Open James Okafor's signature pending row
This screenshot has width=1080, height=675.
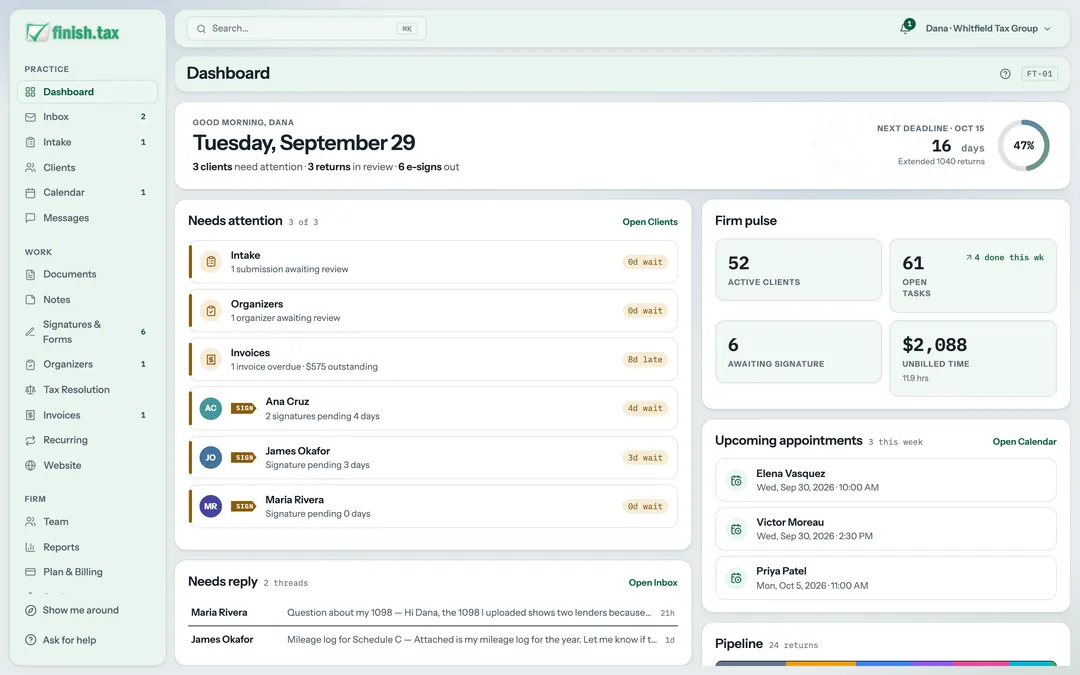(433, 457)
